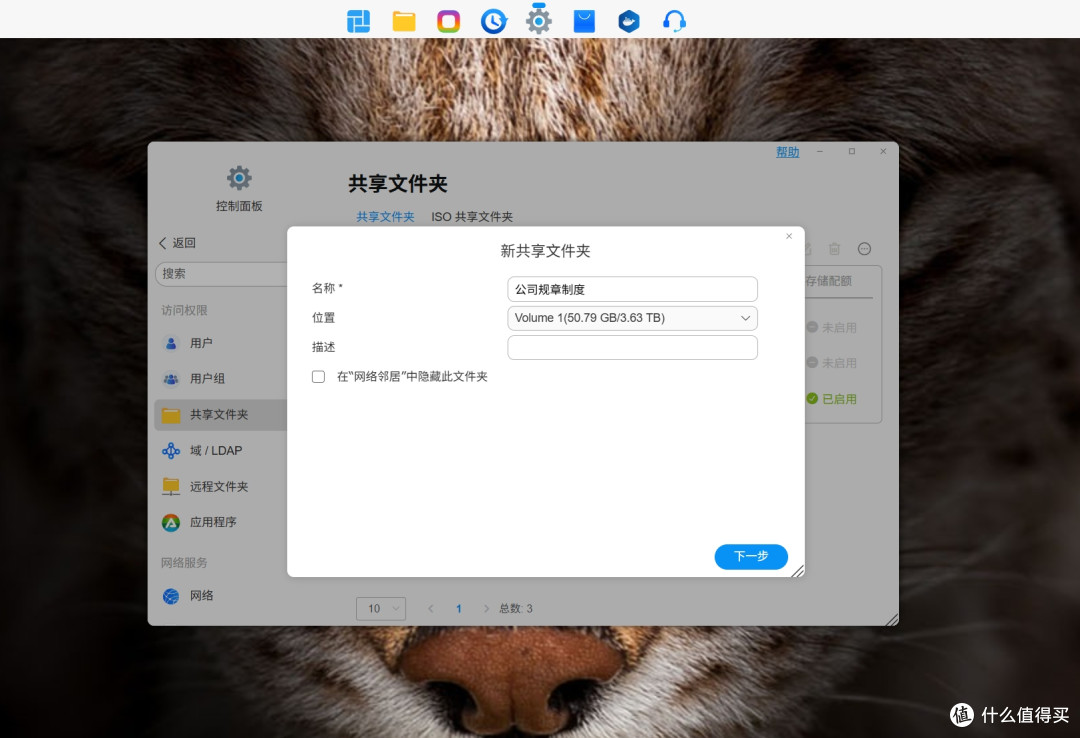Open the support headset icon in dock
1080x738 pixels.
pos(674,21)
